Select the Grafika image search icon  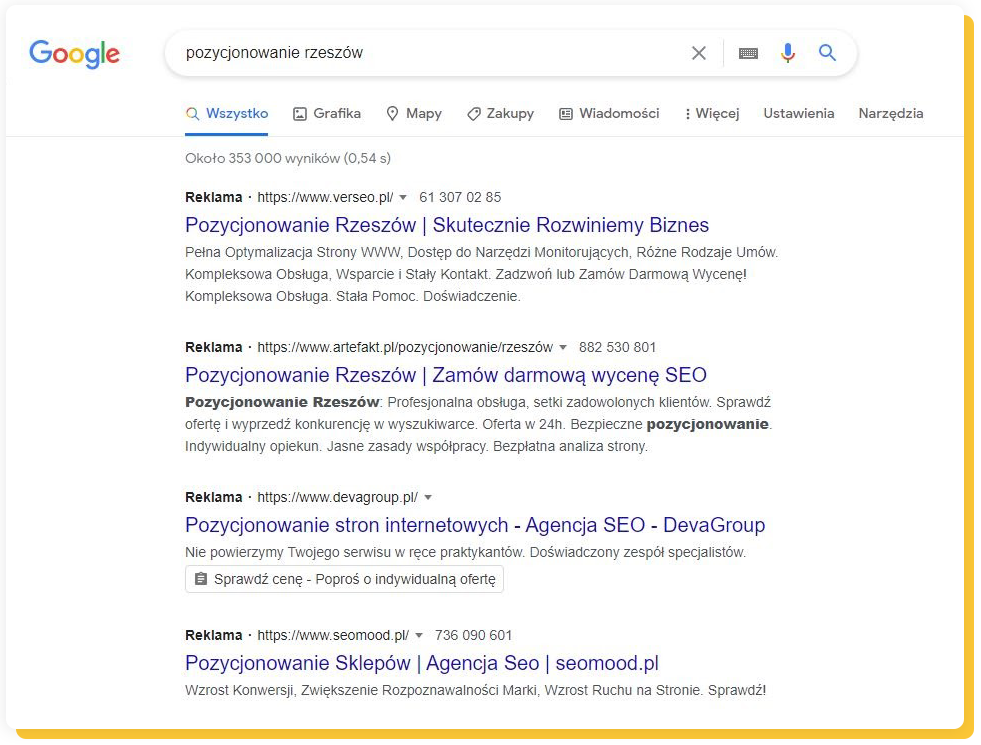pos(301,114)
